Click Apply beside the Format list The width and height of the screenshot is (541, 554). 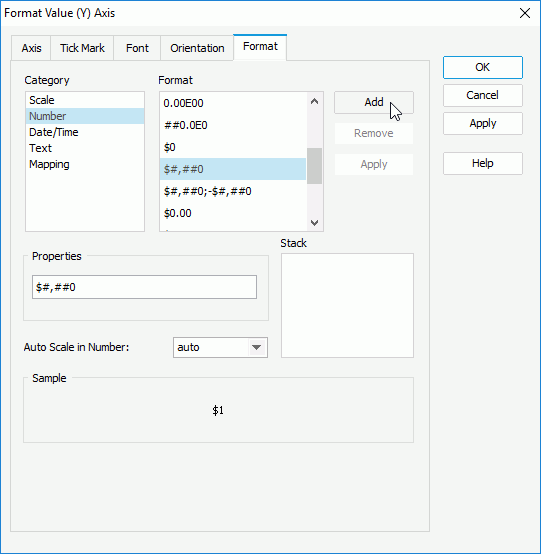[x=374, y=164]
